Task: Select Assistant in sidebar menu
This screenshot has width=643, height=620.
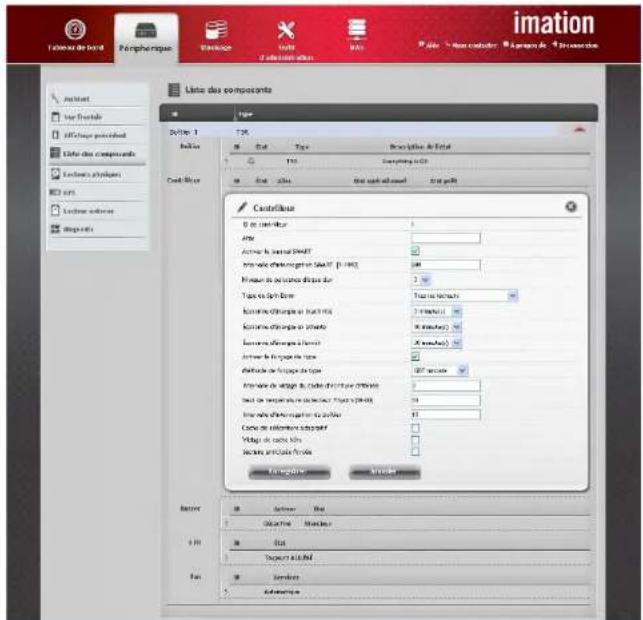Action: click(76, 99)
